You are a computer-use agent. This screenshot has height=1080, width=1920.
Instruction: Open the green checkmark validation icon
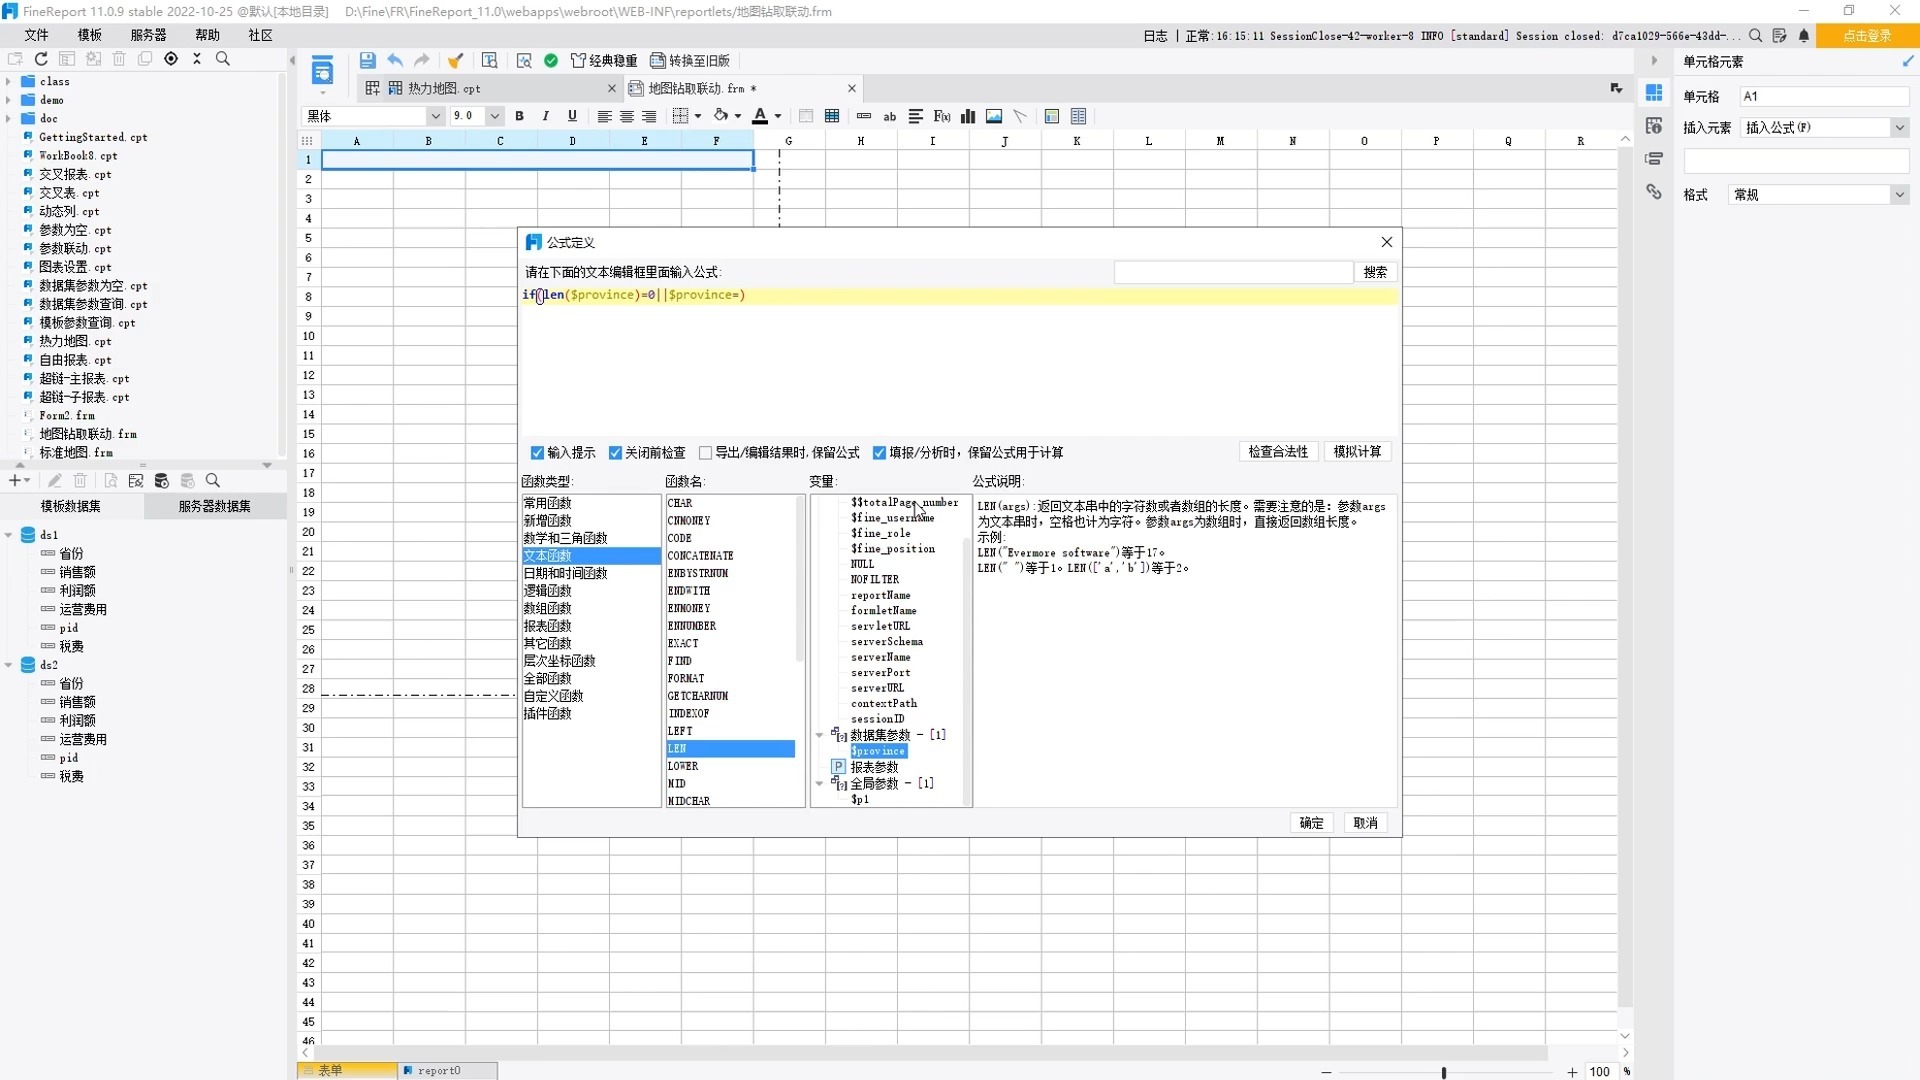coord(551,61)
